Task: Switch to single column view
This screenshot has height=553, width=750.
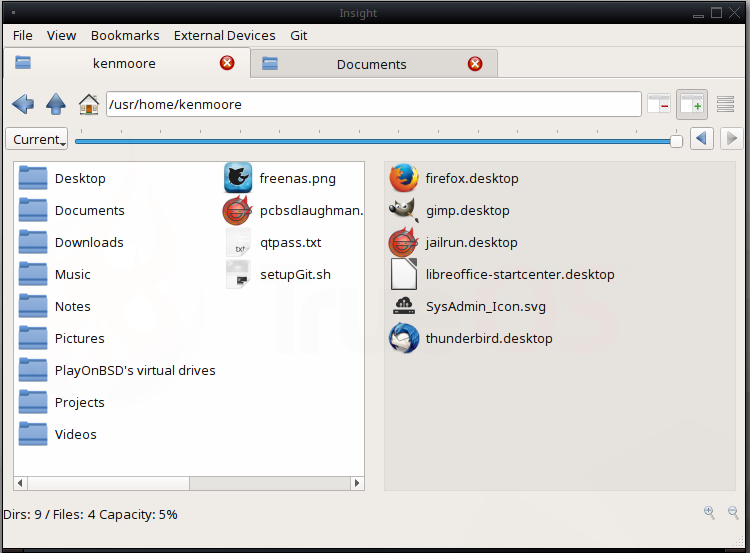Action: 658,104
